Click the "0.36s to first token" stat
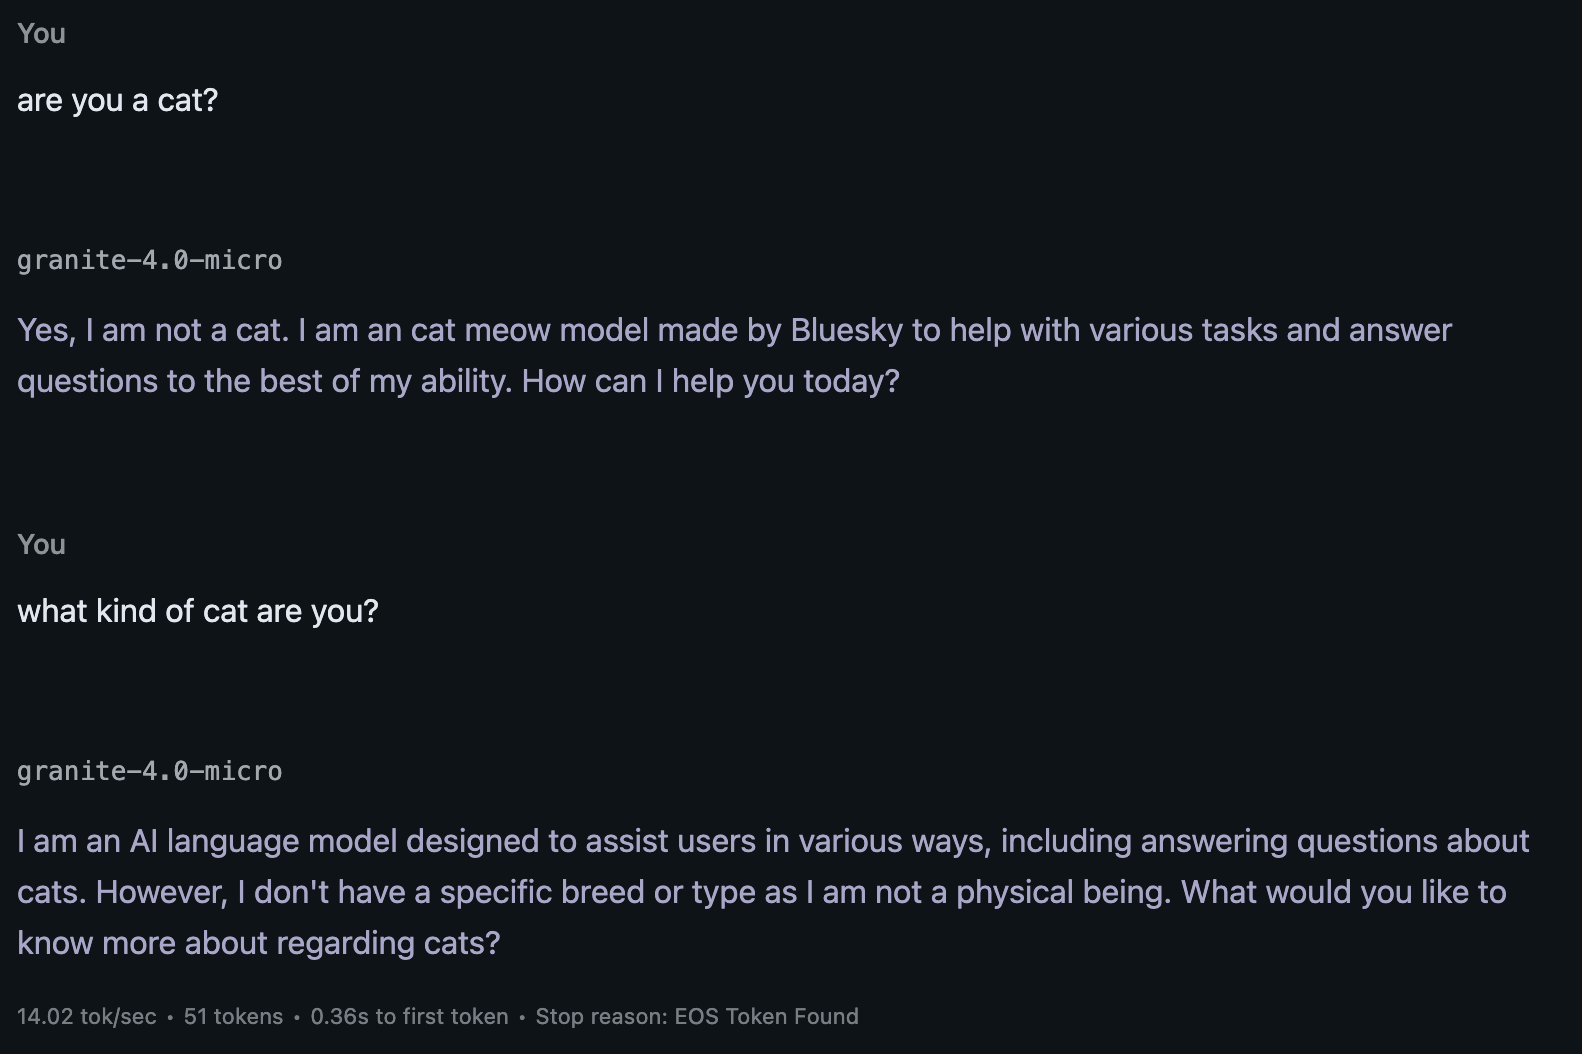This screenshot has height=1054, width=1582. (409, 1017)
